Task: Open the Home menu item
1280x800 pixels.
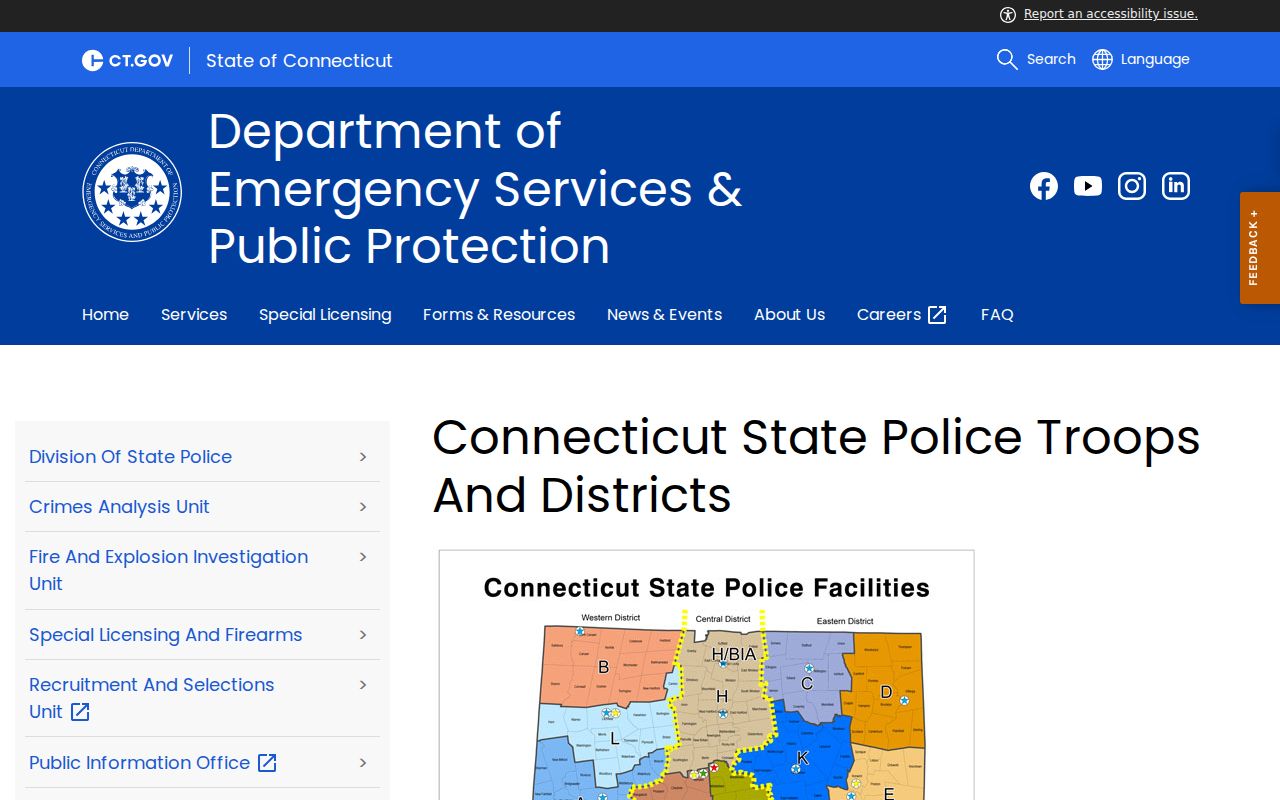Action: point(105,315)
